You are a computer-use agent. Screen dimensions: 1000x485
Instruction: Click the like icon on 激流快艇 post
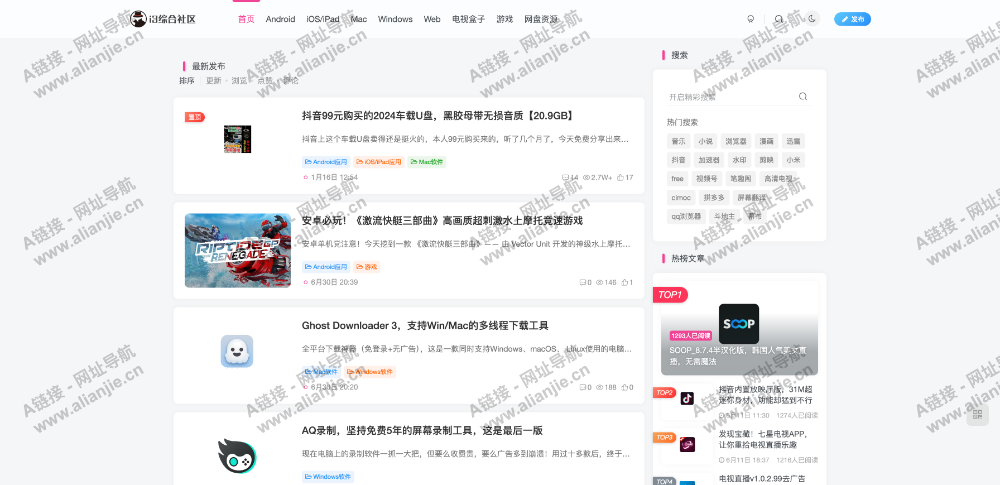tap(624, 282)
